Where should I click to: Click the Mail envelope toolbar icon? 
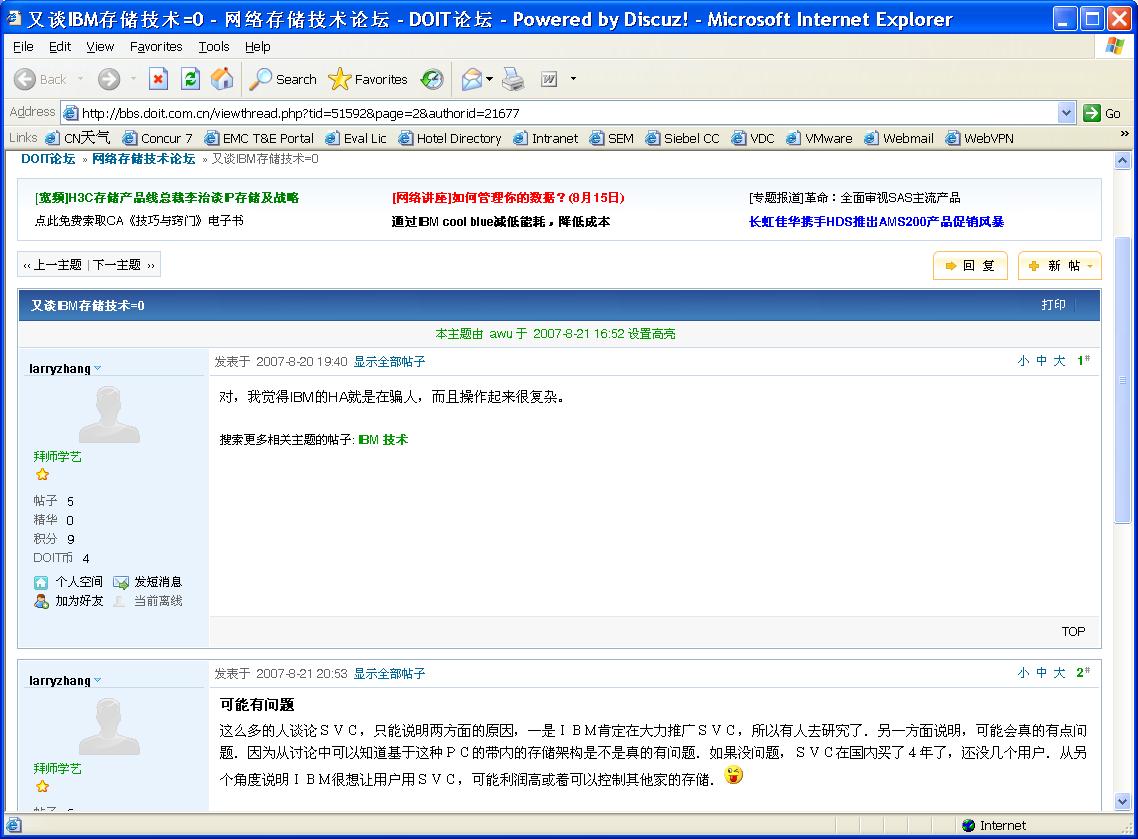click(472, 79)
